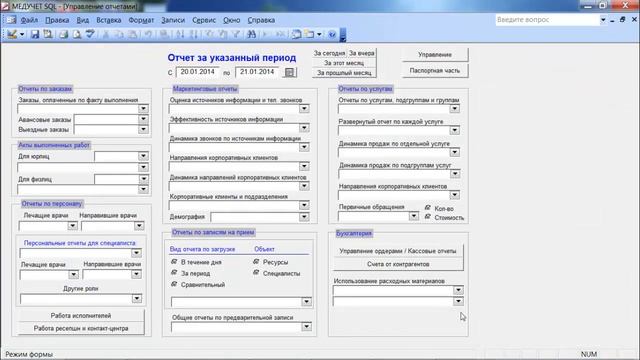Click the Filter By Form icon

pyautogui.click(x=222, y=35)
